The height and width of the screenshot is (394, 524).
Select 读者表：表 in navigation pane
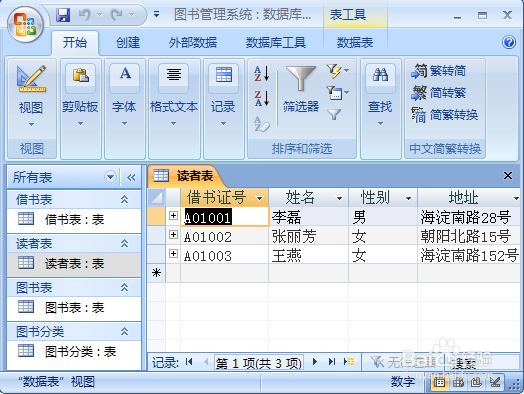(74, 264)
